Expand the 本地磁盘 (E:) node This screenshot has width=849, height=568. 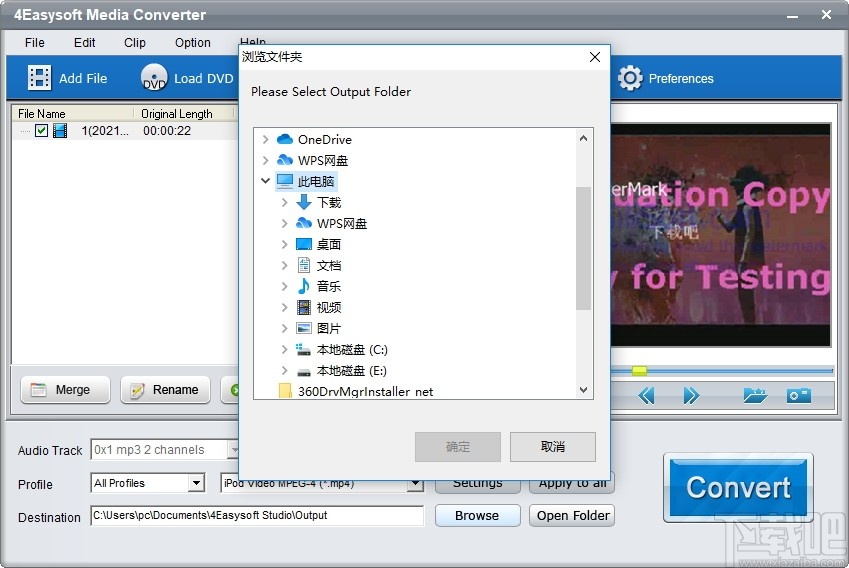[x=284, y=370]
